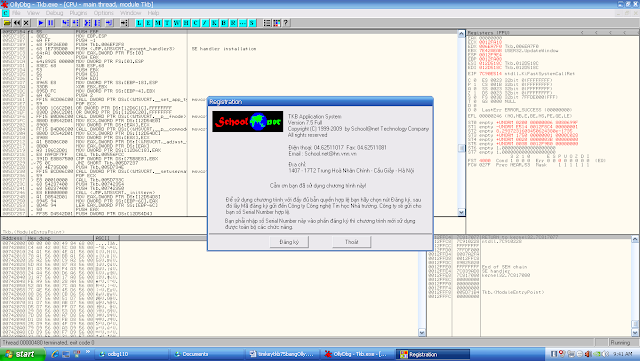
Task: Close the debugged program with X toolbar icon
Action: [x=26, y=23]
